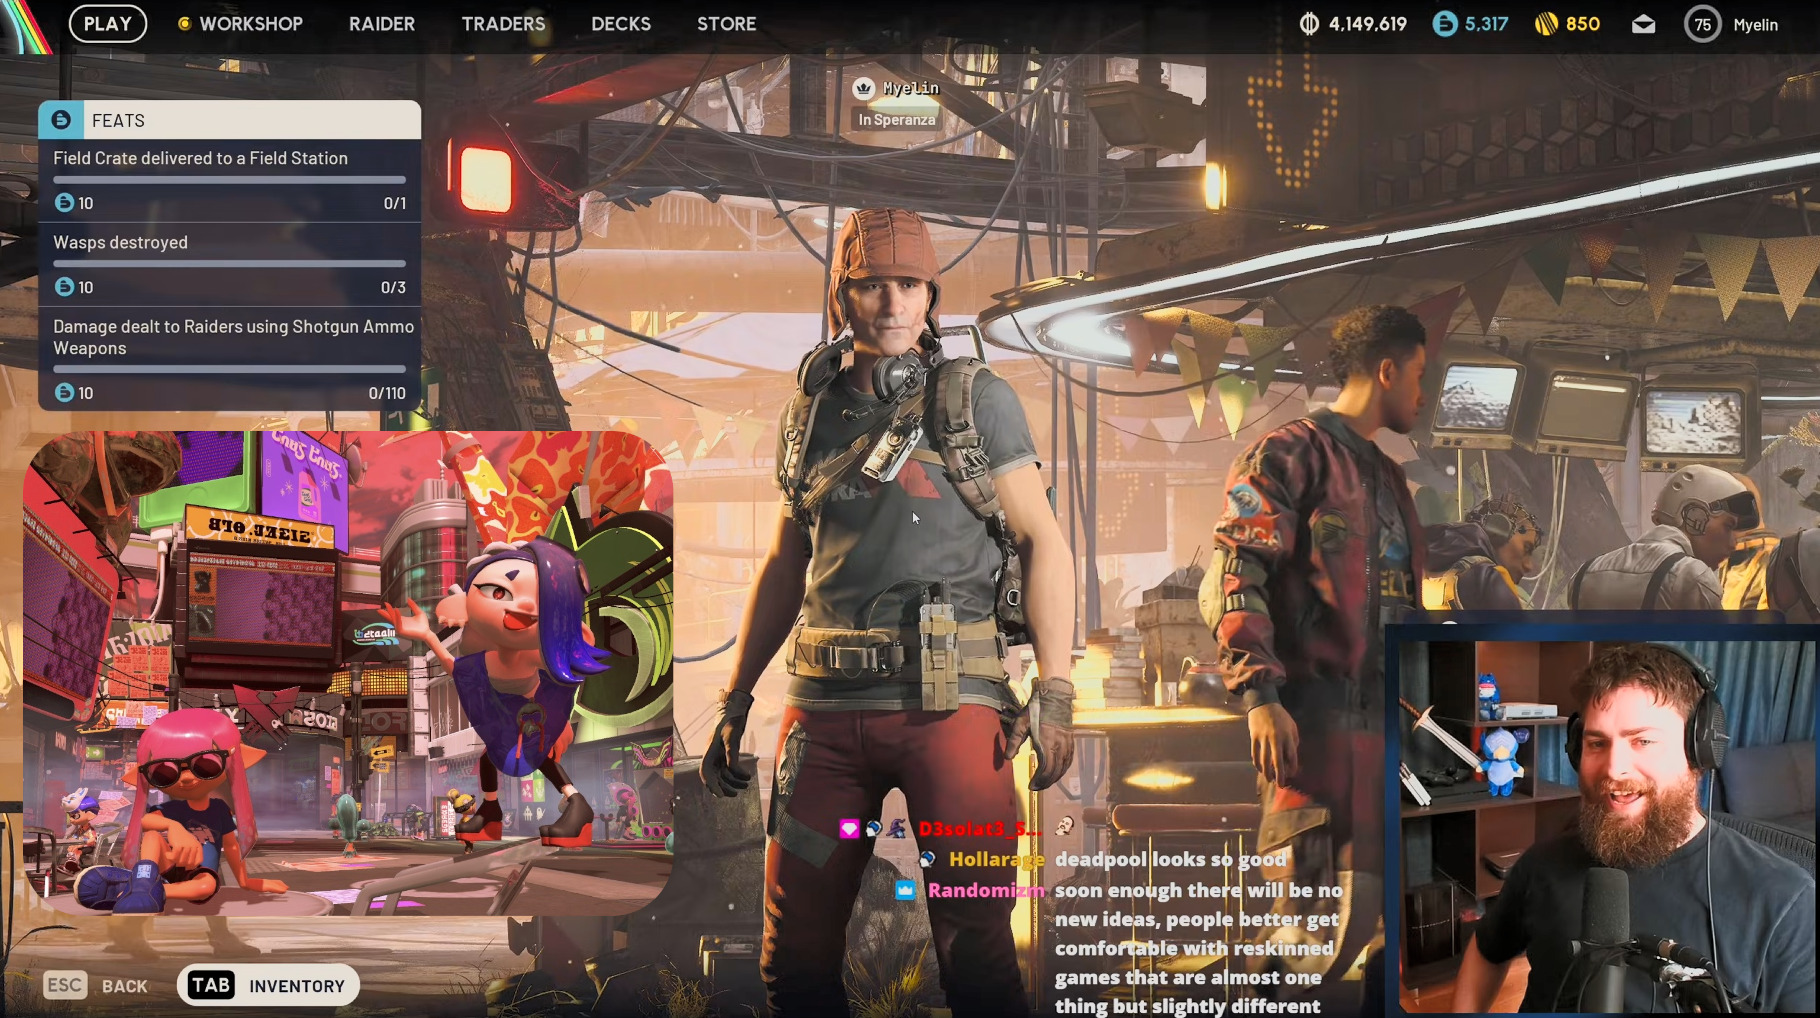Select the DECKS tab

coord(621,24)
